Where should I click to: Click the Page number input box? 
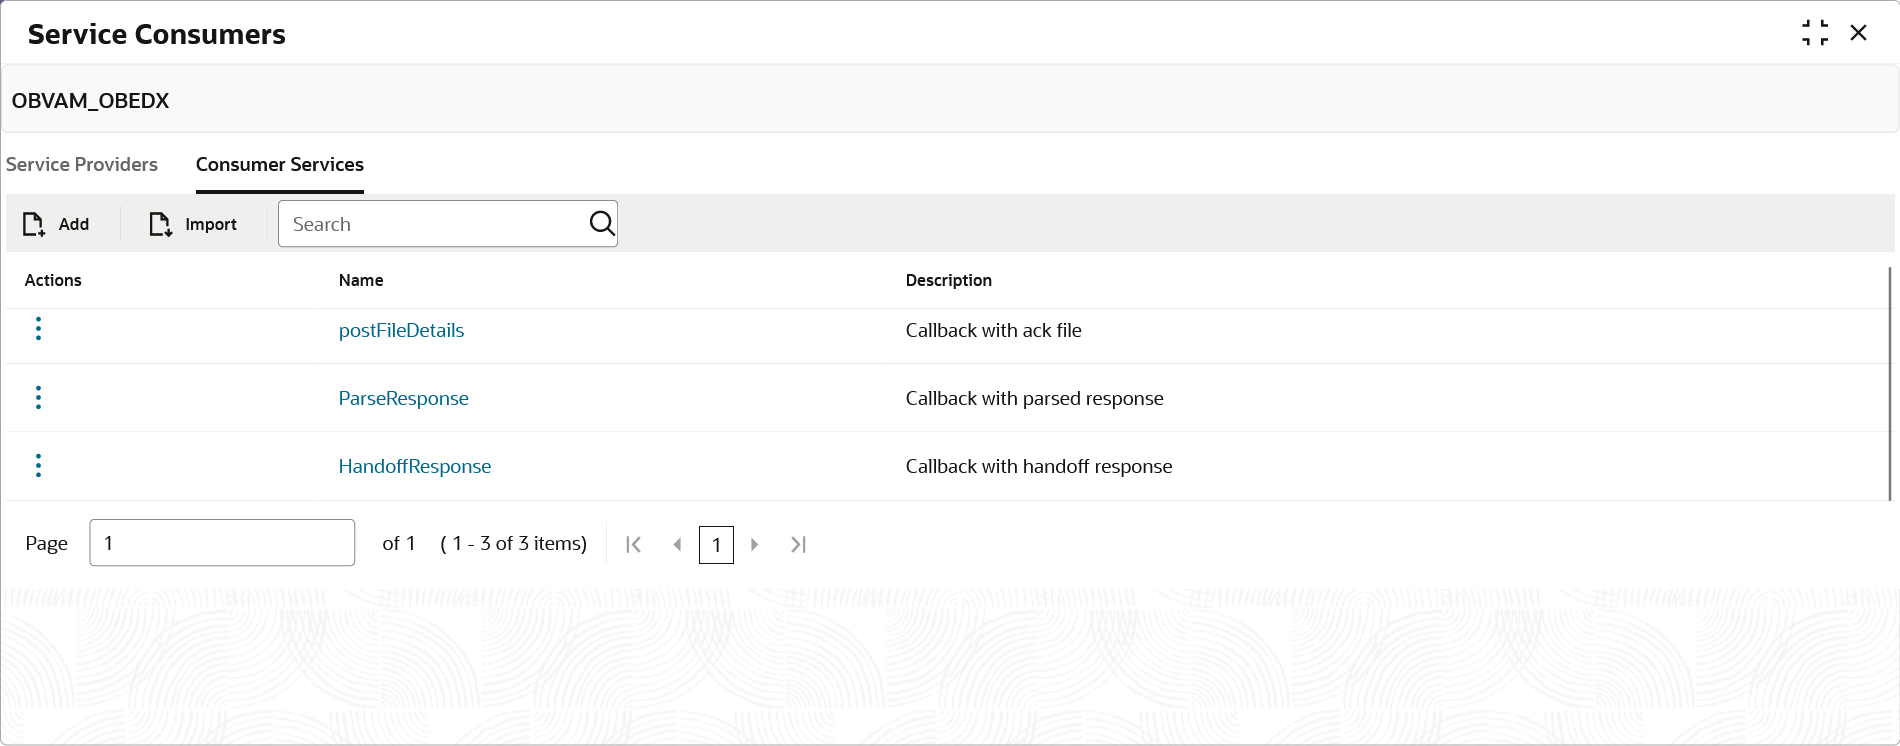coord(222,542)
